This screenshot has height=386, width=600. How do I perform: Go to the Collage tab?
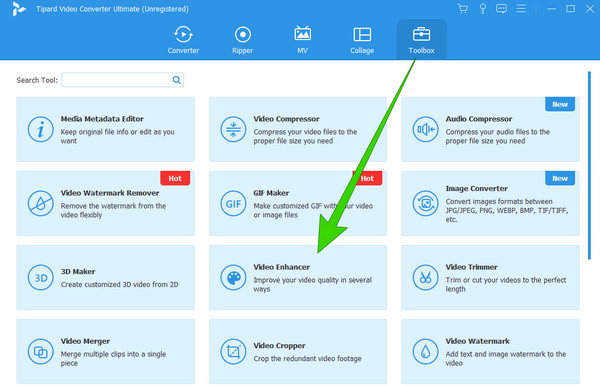[362, 40]
